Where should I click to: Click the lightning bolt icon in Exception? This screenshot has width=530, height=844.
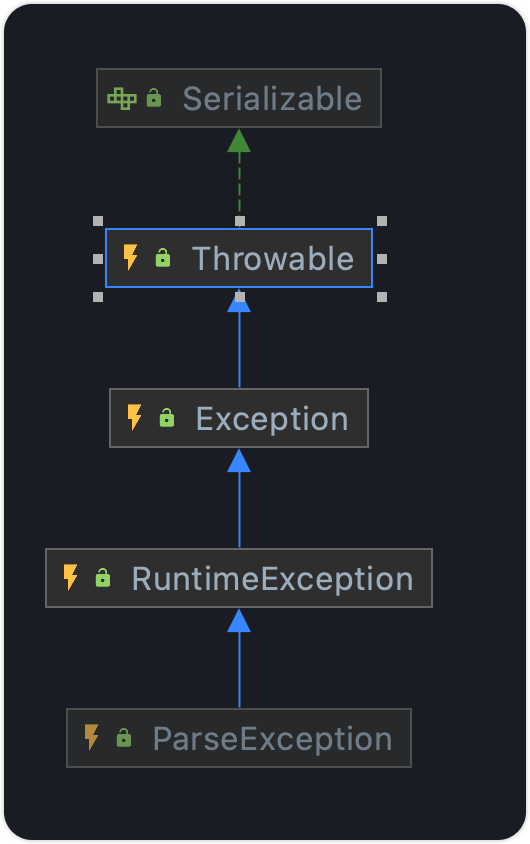click(x=135, y=417)
